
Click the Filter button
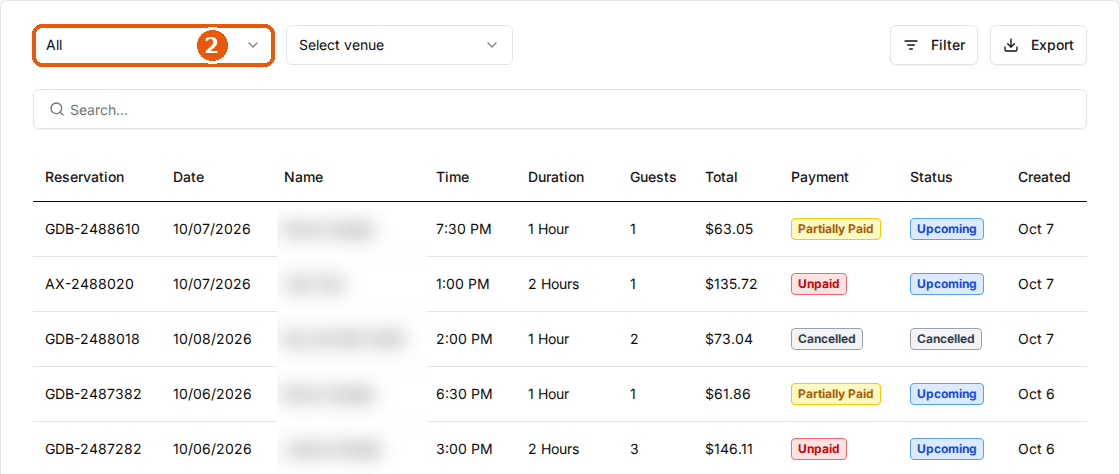[x=935, y=45]
